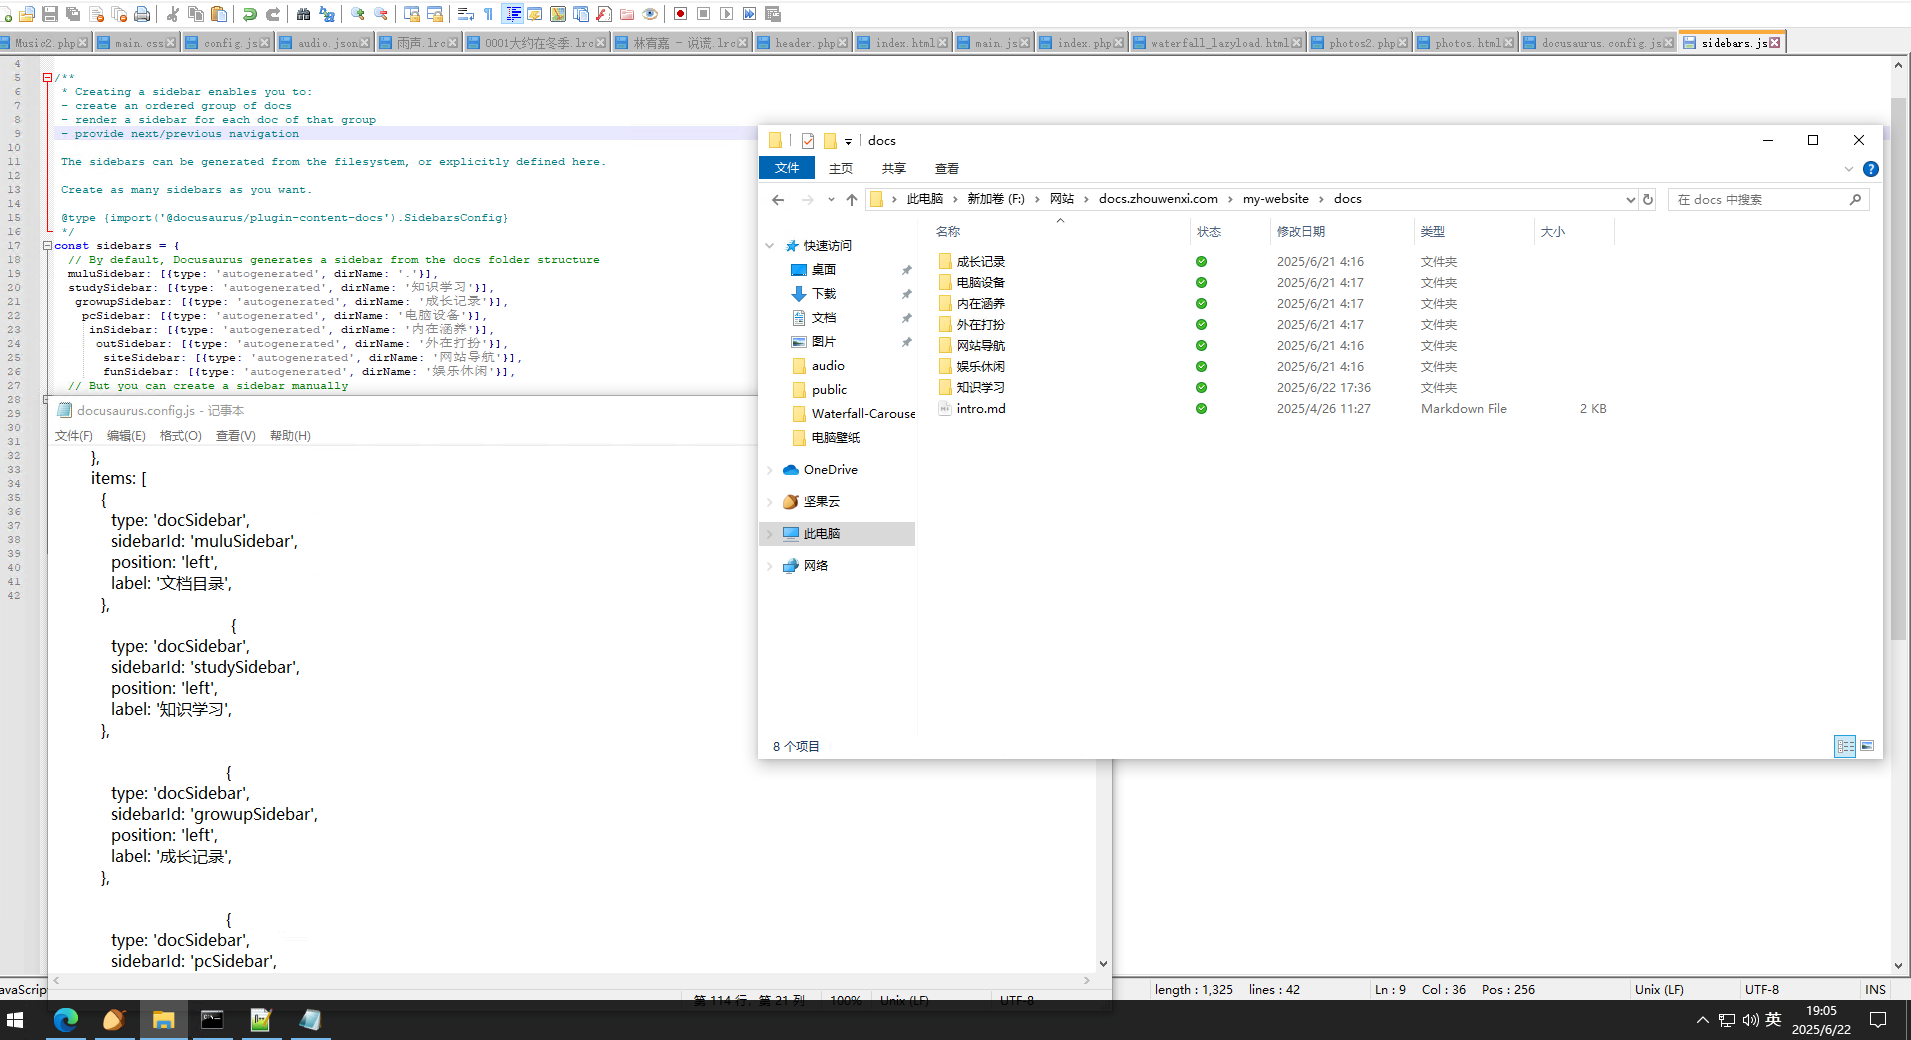The height and width of the screenshot is (1040, 1911).
Task: Click the Cut scissors icon
Action: [172, 14]
